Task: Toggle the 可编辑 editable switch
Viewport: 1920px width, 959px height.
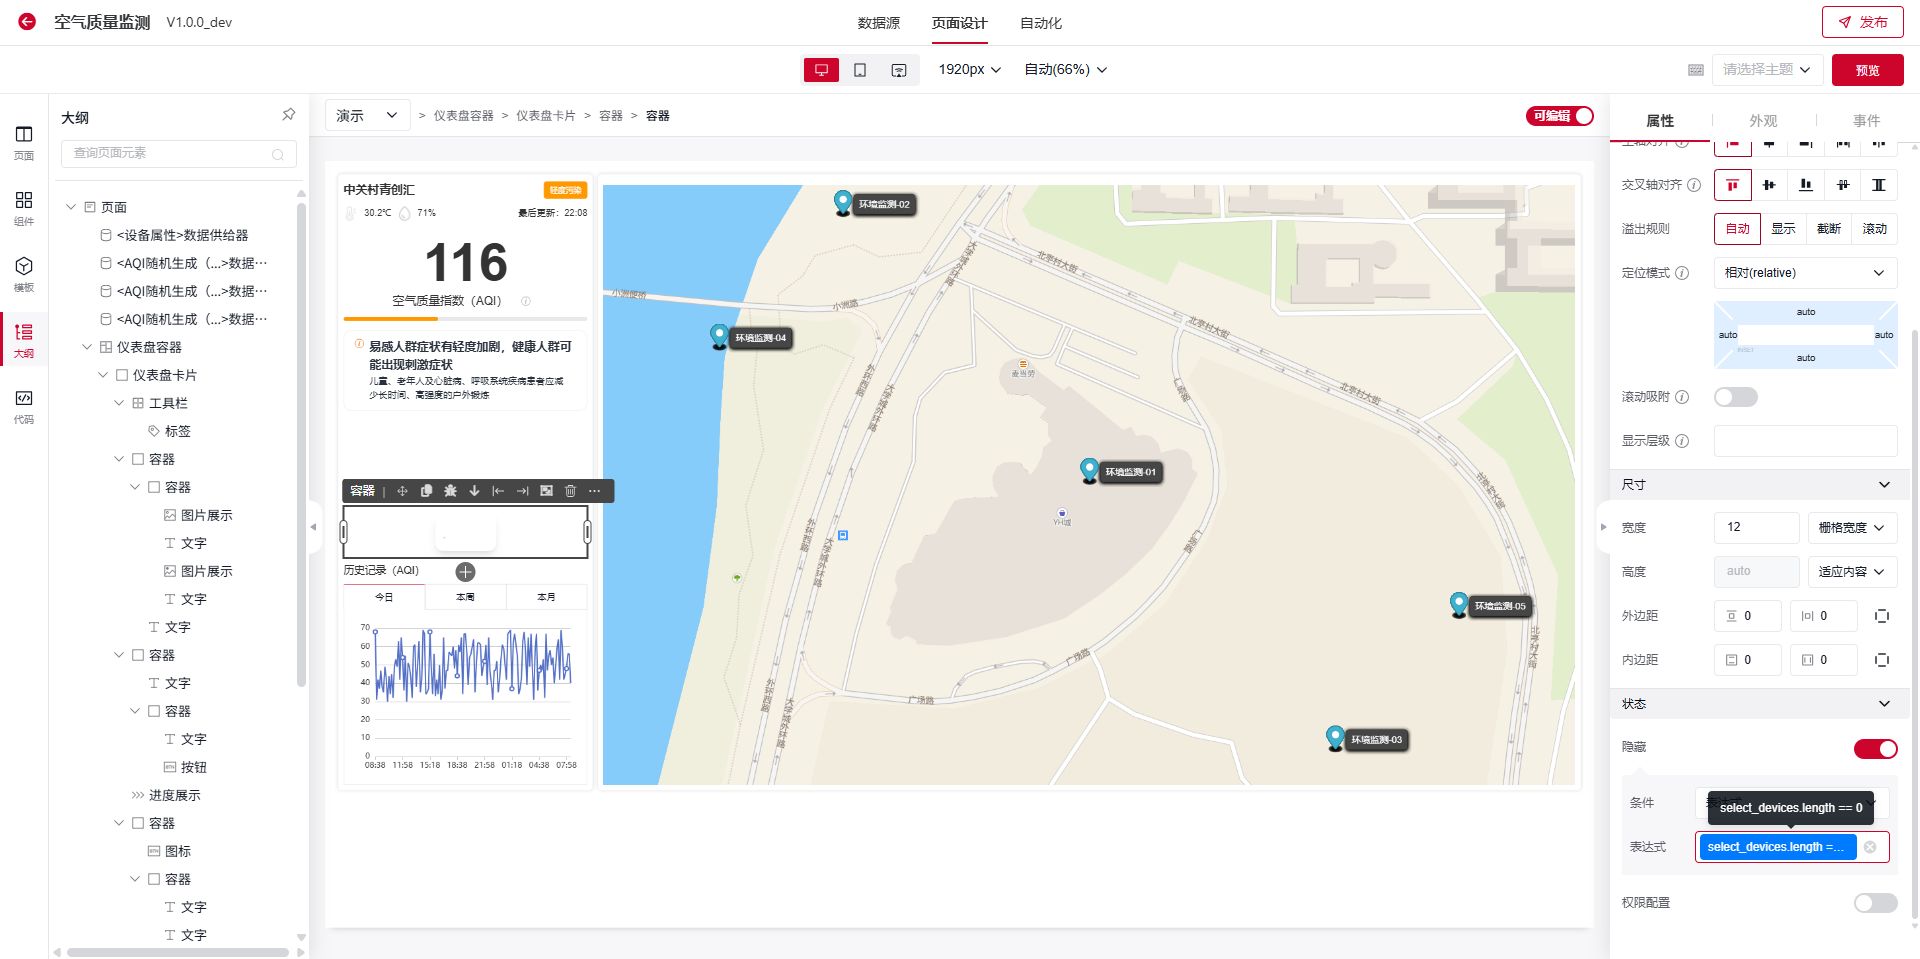Action: 1560,116
